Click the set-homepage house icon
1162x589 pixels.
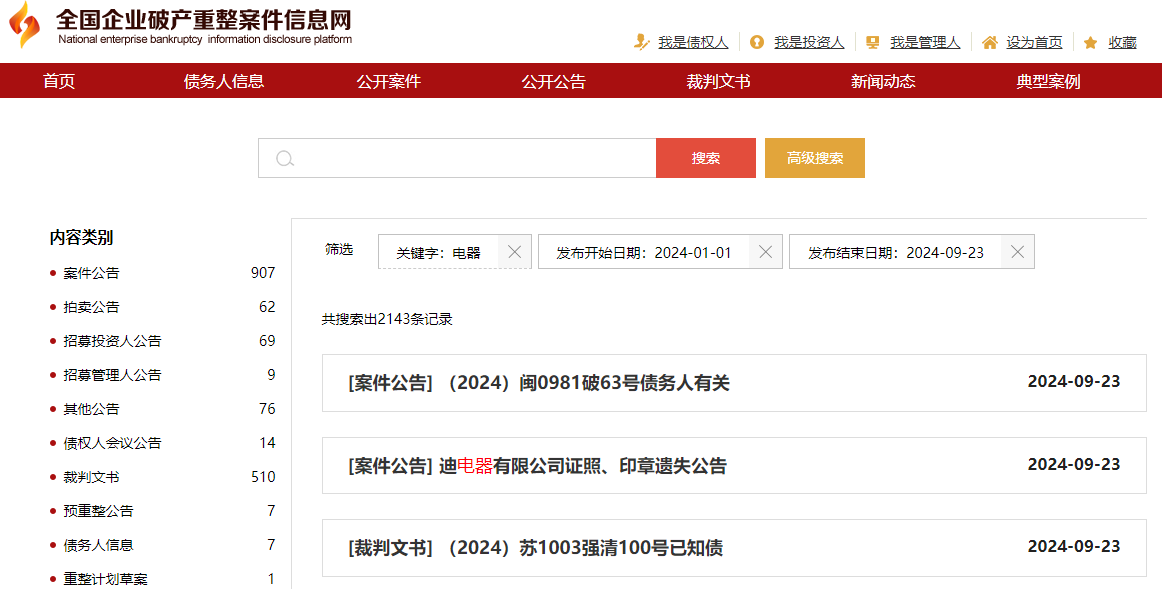point(989,42)
